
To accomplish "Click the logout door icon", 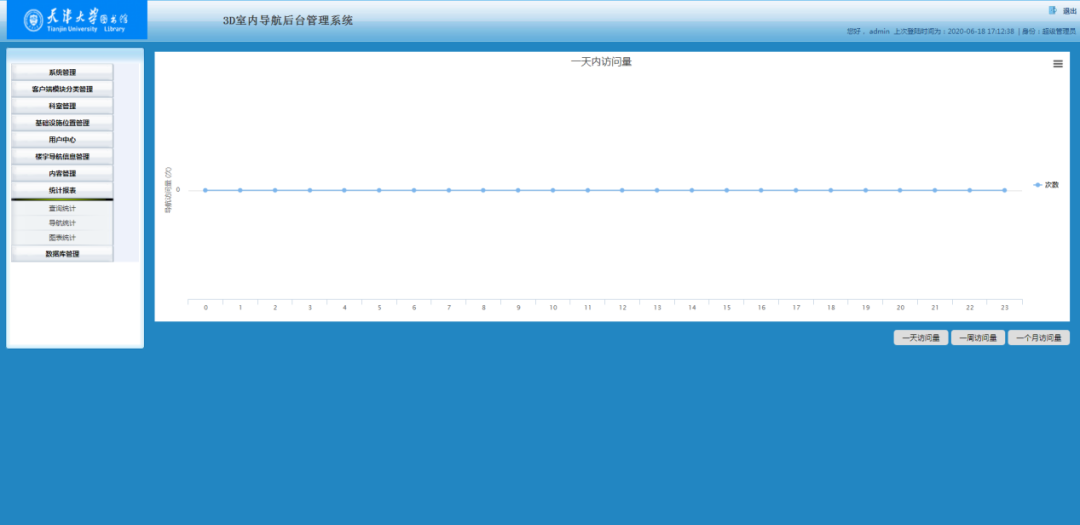I will pyautogui.click(x=1052, y=11).
